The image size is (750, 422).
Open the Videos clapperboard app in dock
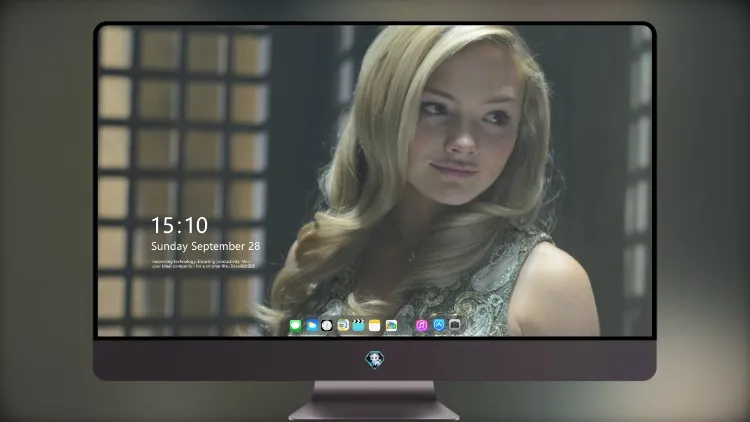coord(358,325)
